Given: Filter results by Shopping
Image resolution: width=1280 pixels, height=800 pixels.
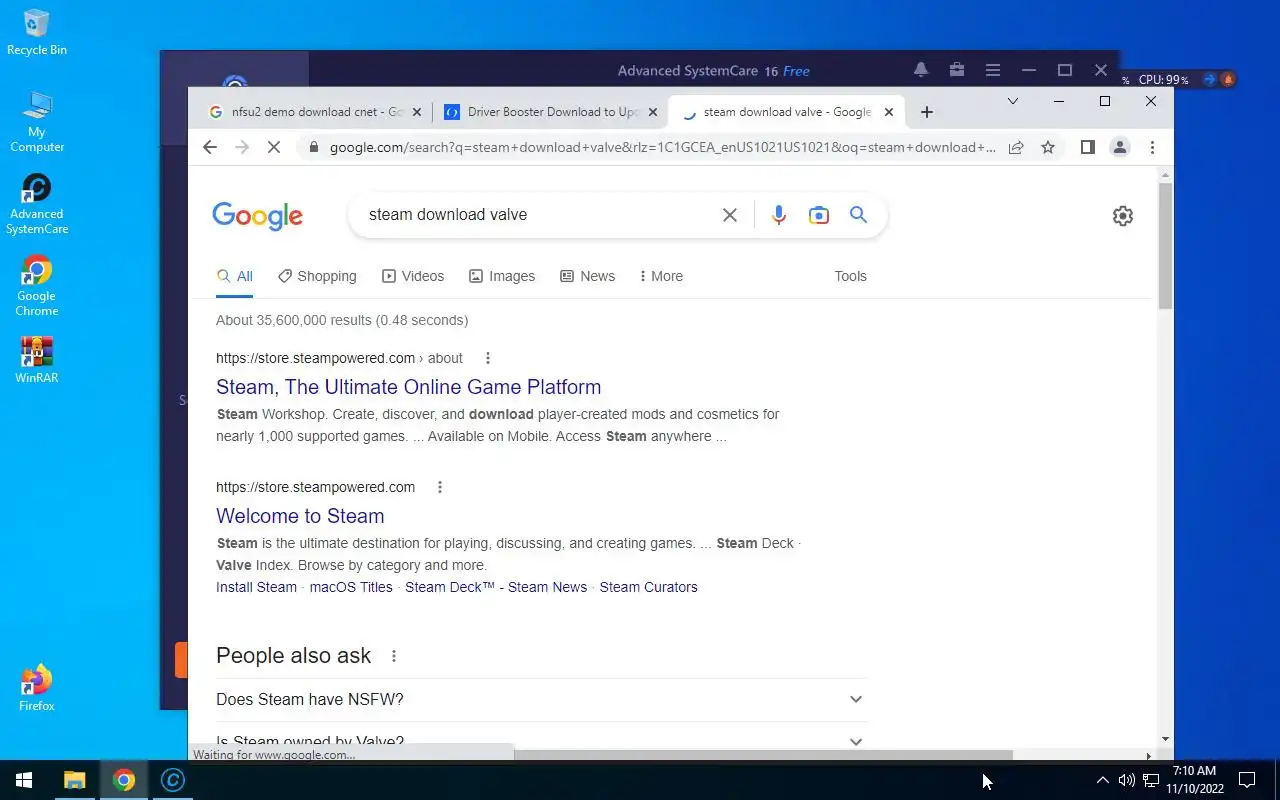Looking at the screenshot, I should (317, 276).
